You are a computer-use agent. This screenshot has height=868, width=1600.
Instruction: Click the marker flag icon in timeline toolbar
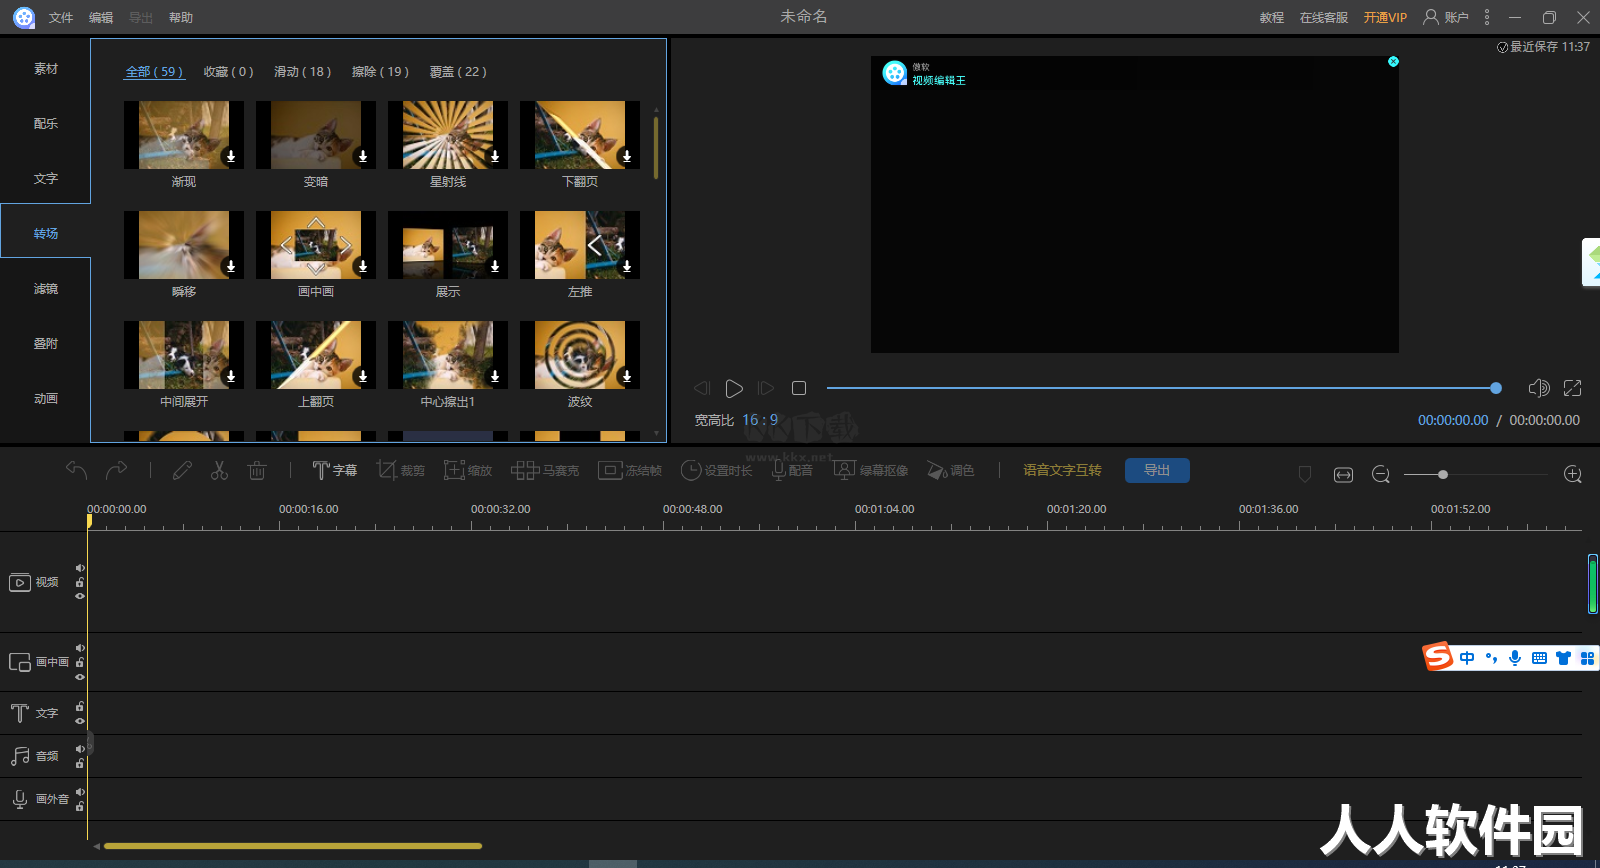(1304, 474)
